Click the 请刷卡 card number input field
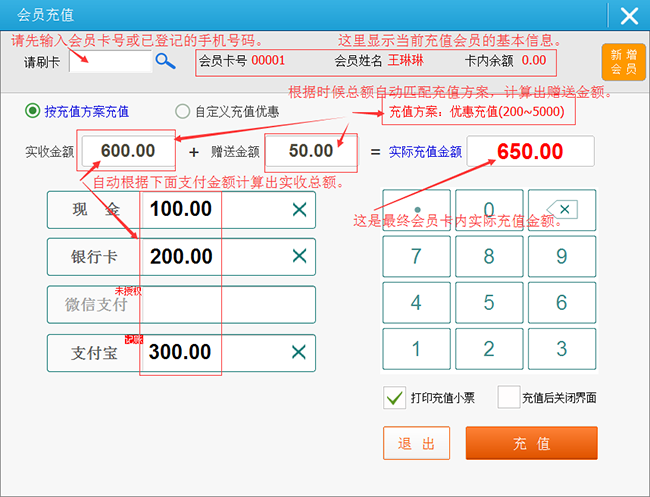Screen dimensions: 650x497 pos(110,62)
